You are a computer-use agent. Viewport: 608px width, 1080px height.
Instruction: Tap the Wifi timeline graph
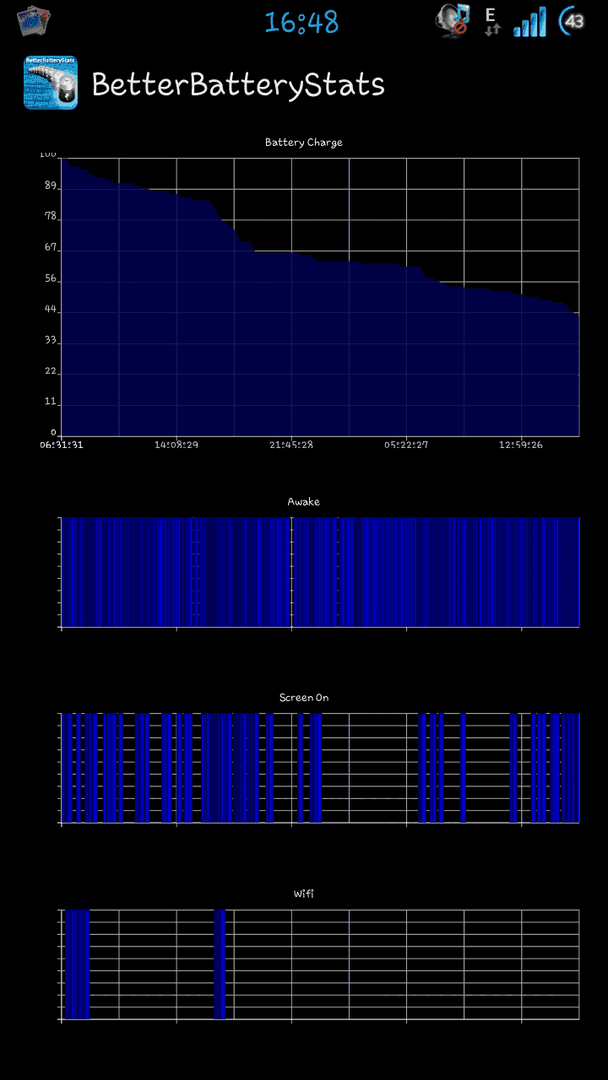(x=320, y=964)
